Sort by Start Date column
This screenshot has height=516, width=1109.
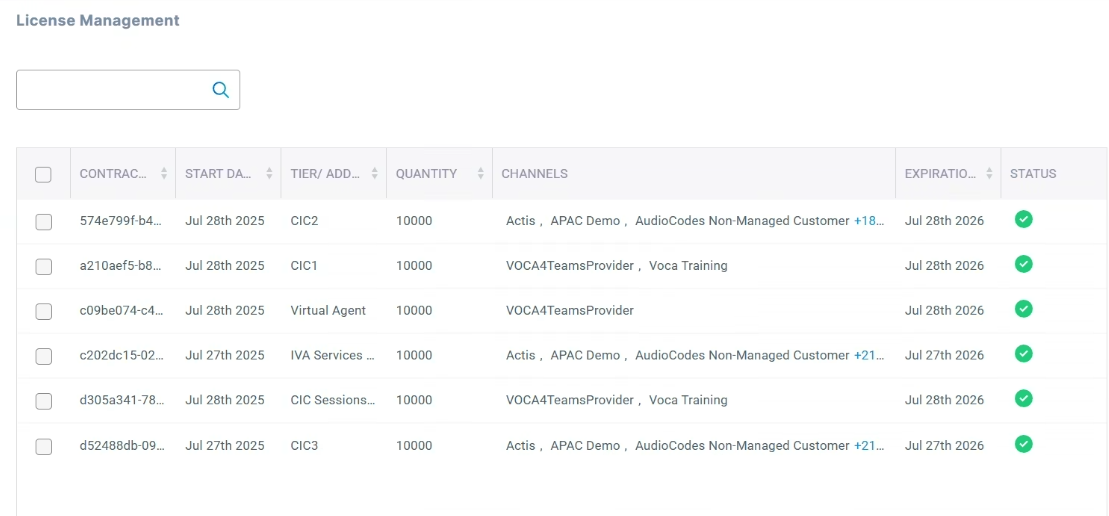tap(269, 174)
